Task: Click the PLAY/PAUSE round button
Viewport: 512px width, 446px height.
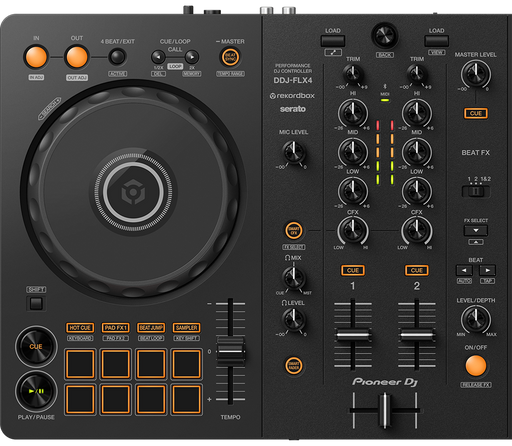Action: point(36,391)
